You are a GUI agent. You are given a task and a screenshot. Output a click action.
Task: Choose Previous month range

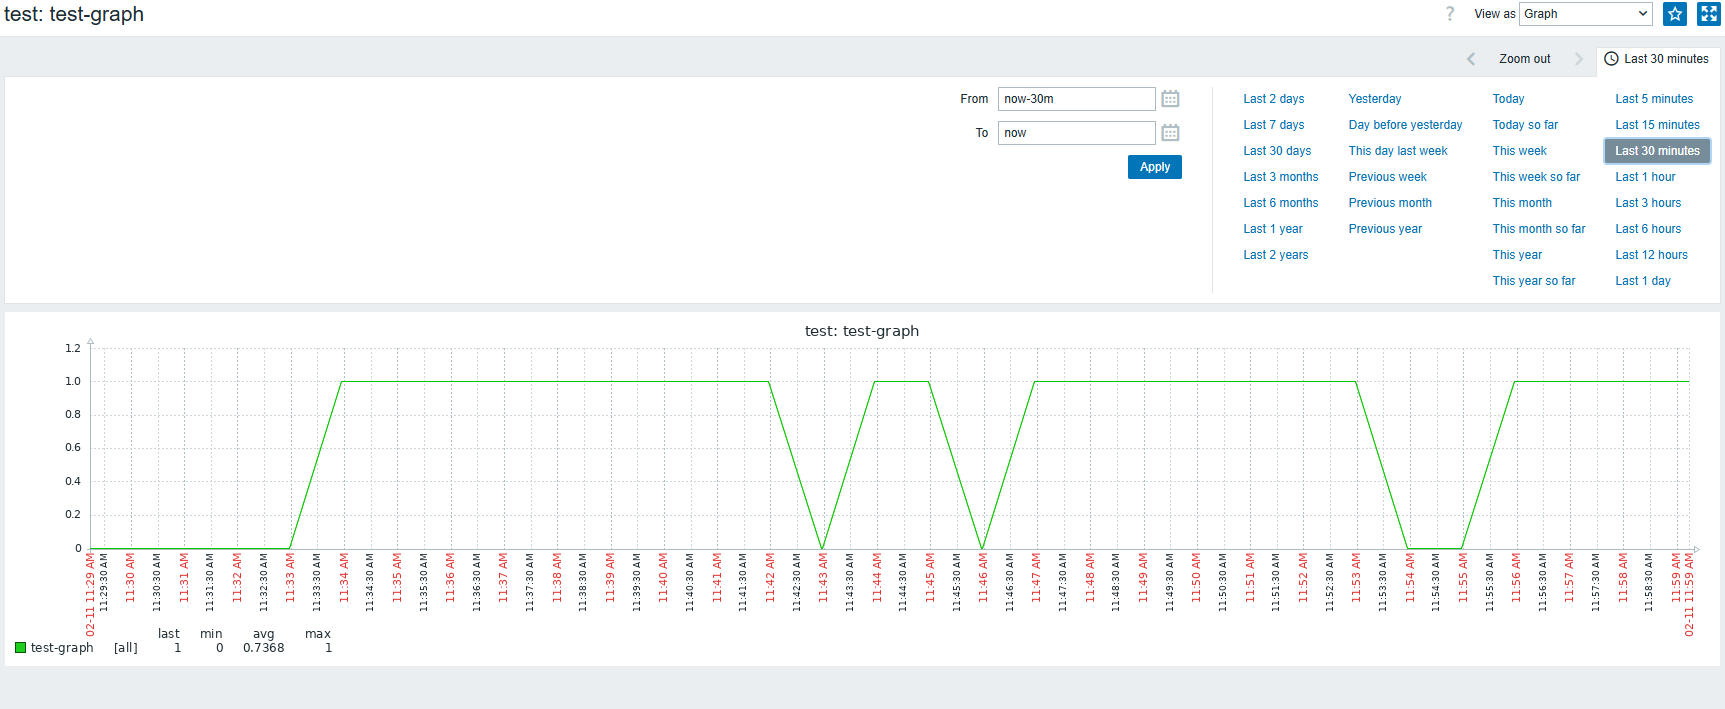pyautogui.click(x=1389, y=203)
